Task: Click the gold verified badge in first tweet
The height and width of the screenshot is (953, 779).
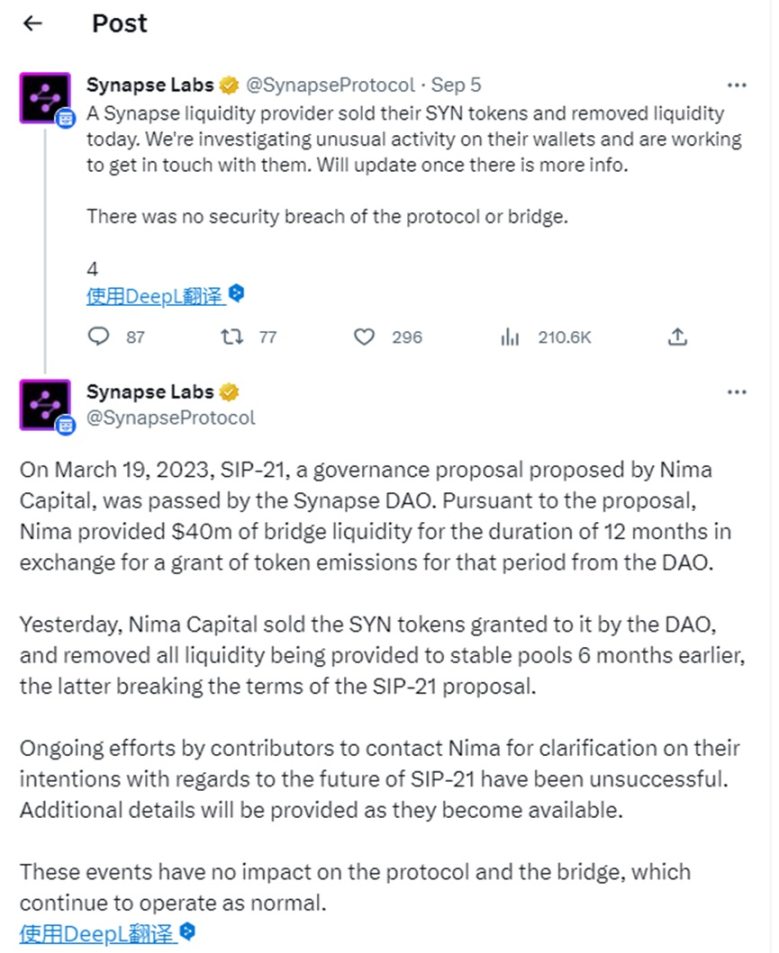Action: pyautogui.click(x=229, y=86)
